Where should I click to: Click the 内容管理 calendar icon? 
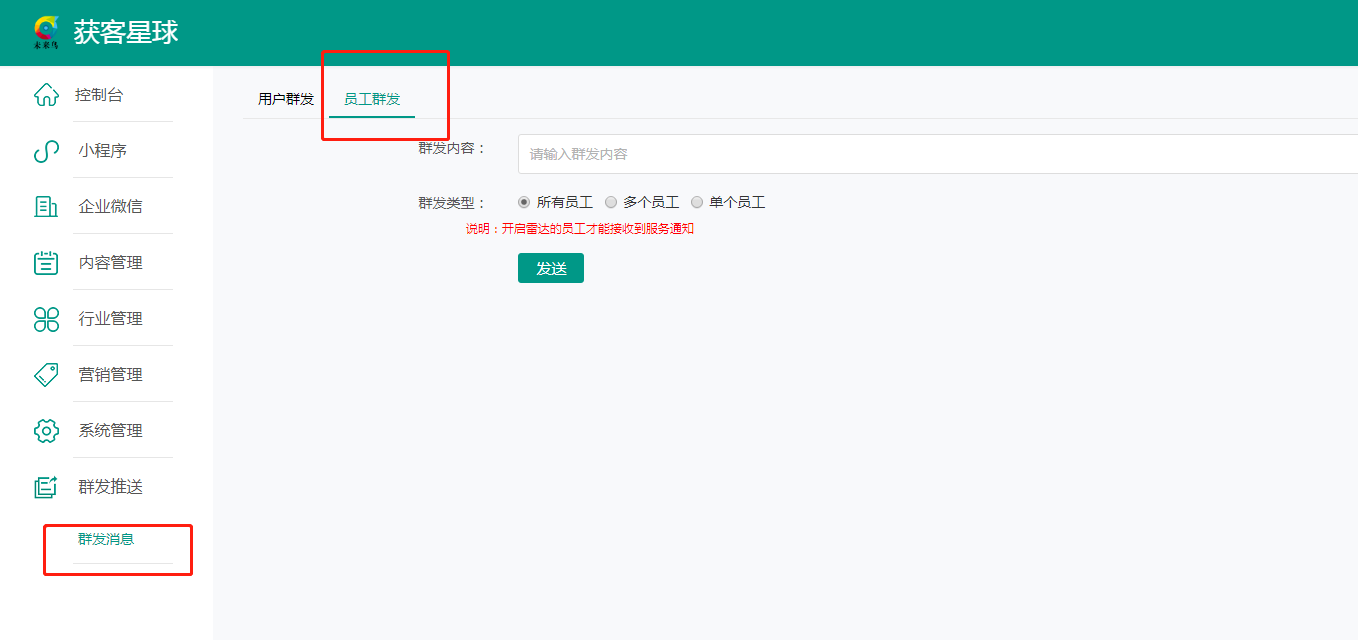pos(46,263)
